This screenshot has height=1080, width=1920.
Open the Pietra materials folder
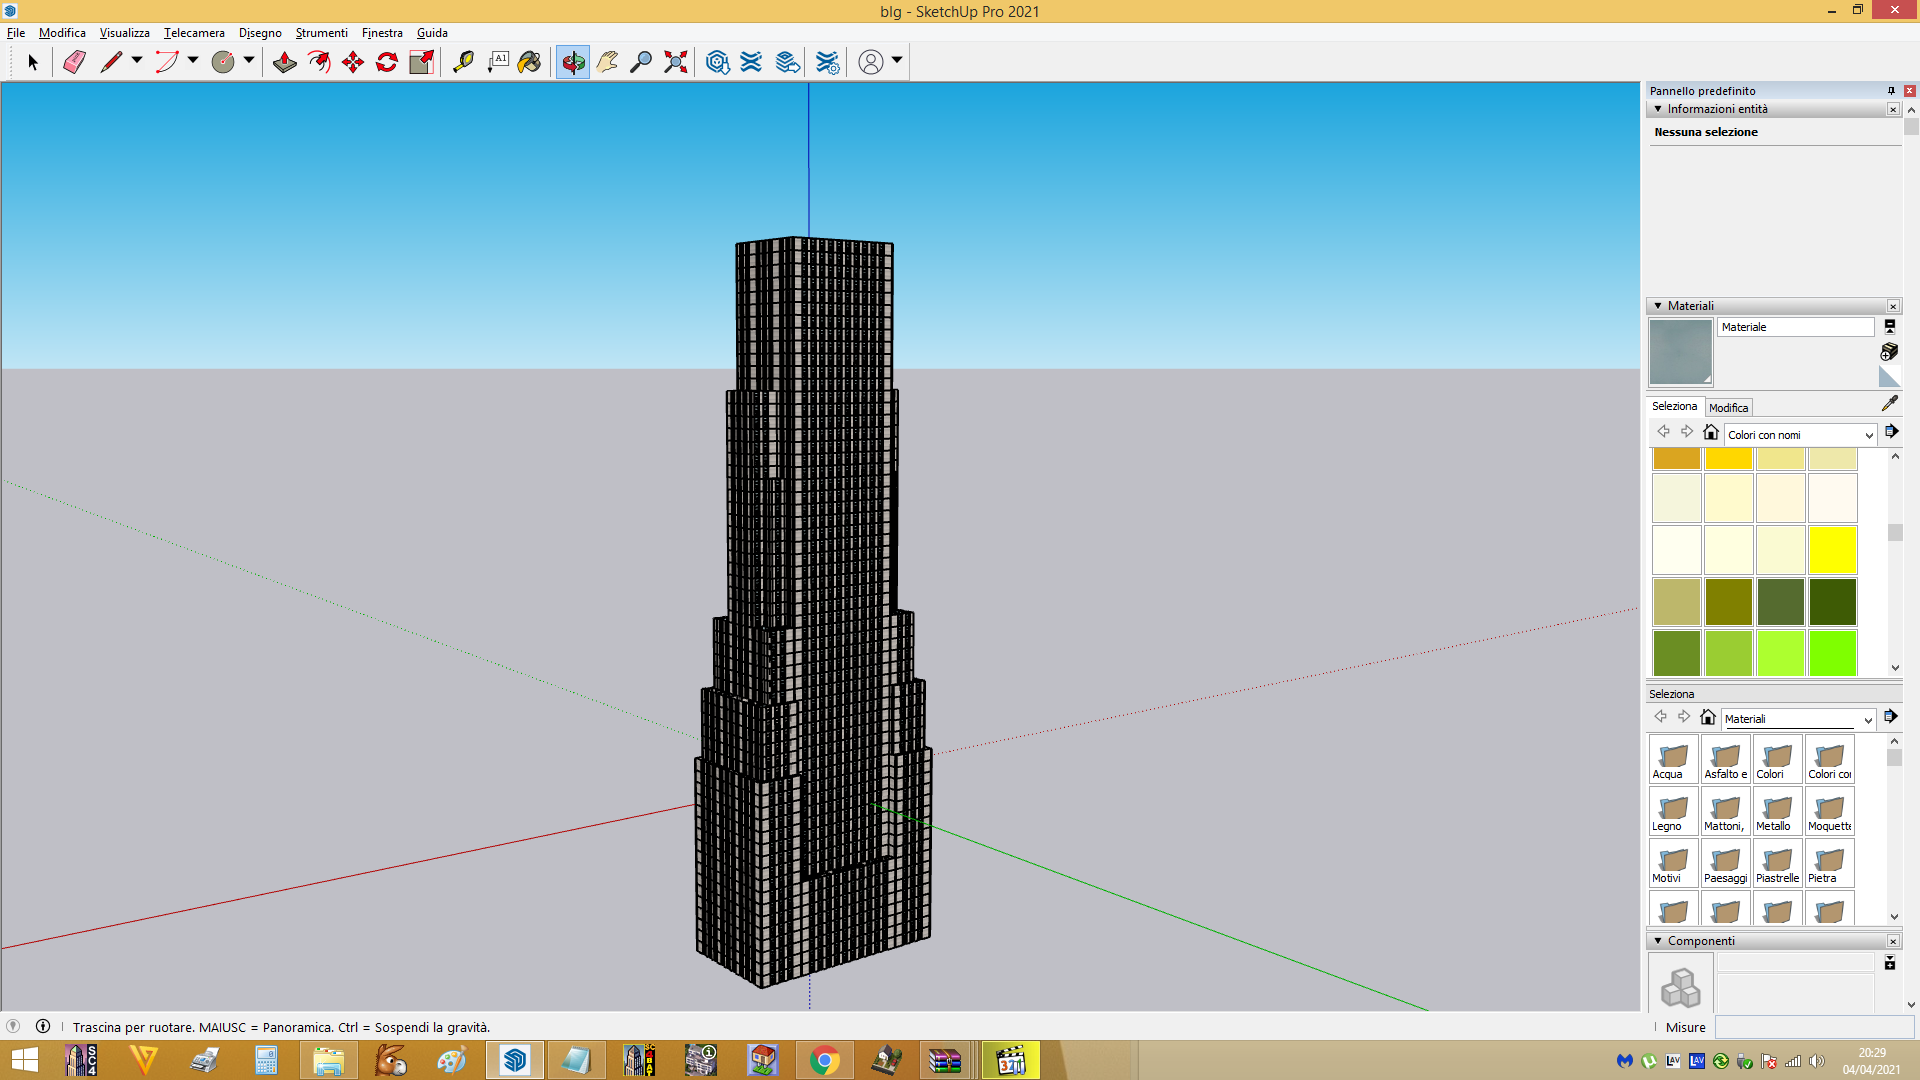pos(1829,863)
